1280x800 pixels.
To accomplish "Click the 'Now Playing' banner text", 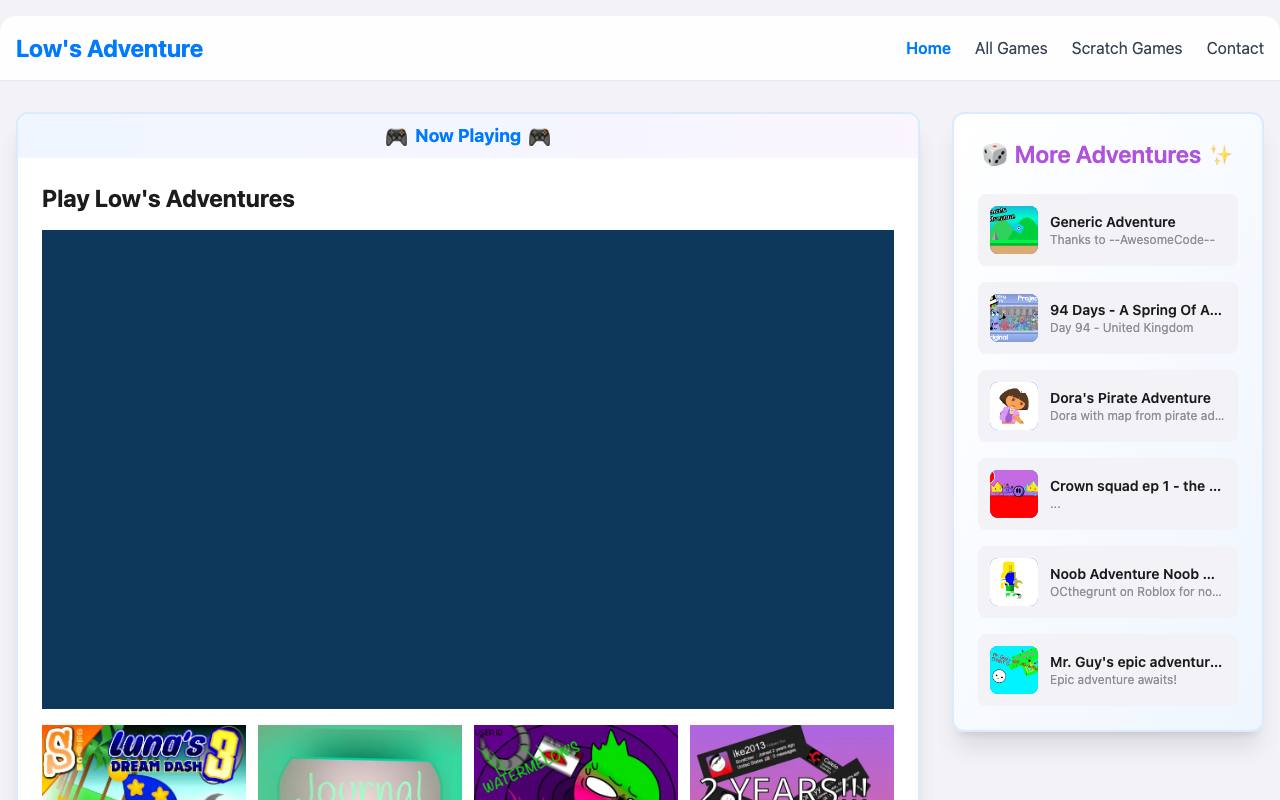I will coord(468,136).
